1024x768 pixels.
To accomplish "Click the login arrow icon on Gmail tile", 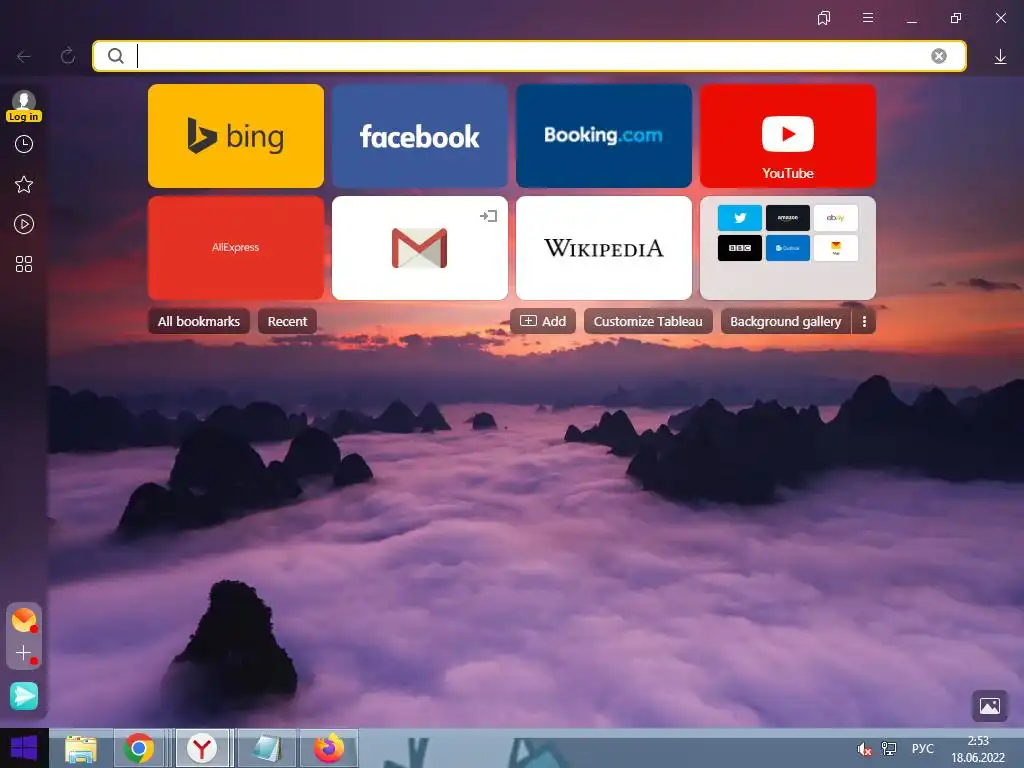I will (x=488, y=216).
